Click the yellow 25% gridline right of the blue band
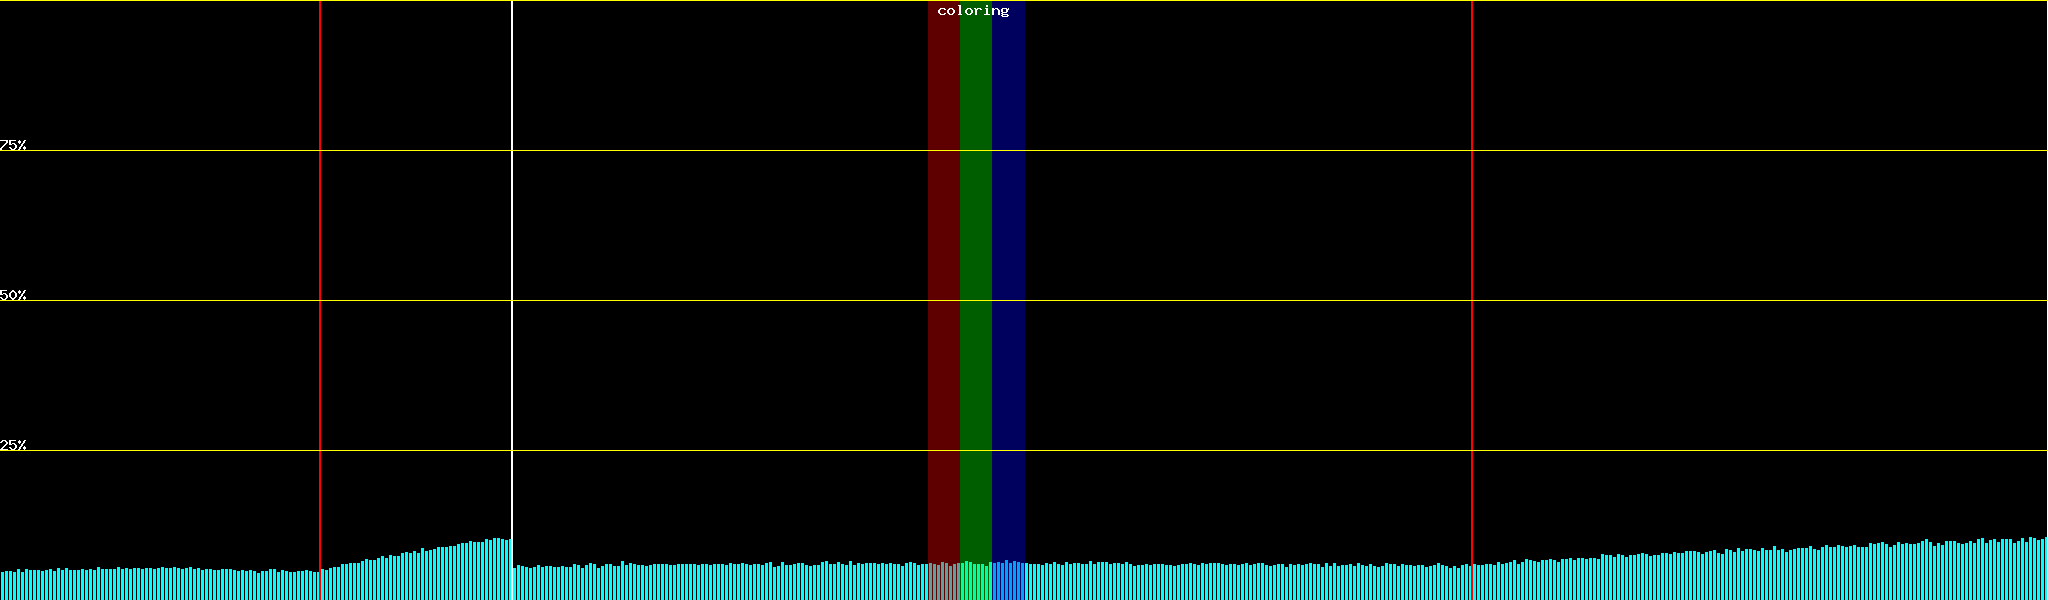2048x600 pixels. coord(1250,451)
